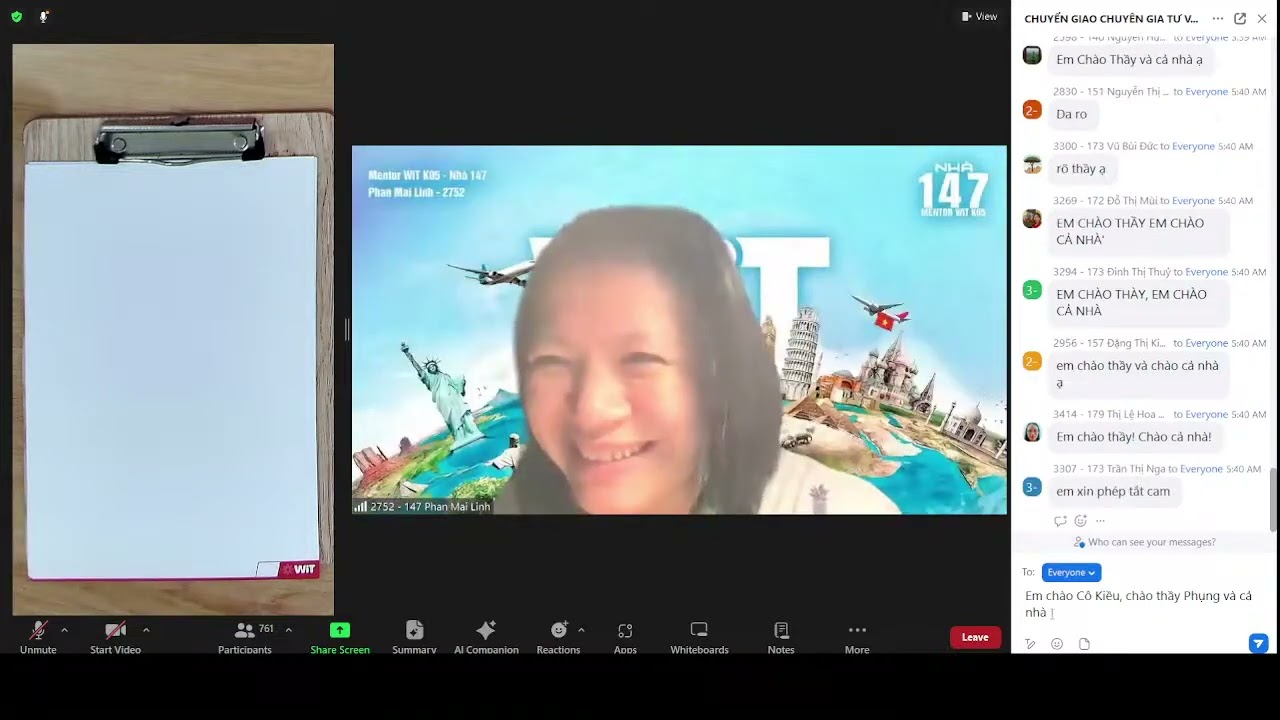Click avatar of 3414 - 179 Thị Lệ Hoa
Viewport: 1280px width, 720px height.
(x=1032, y=433)
